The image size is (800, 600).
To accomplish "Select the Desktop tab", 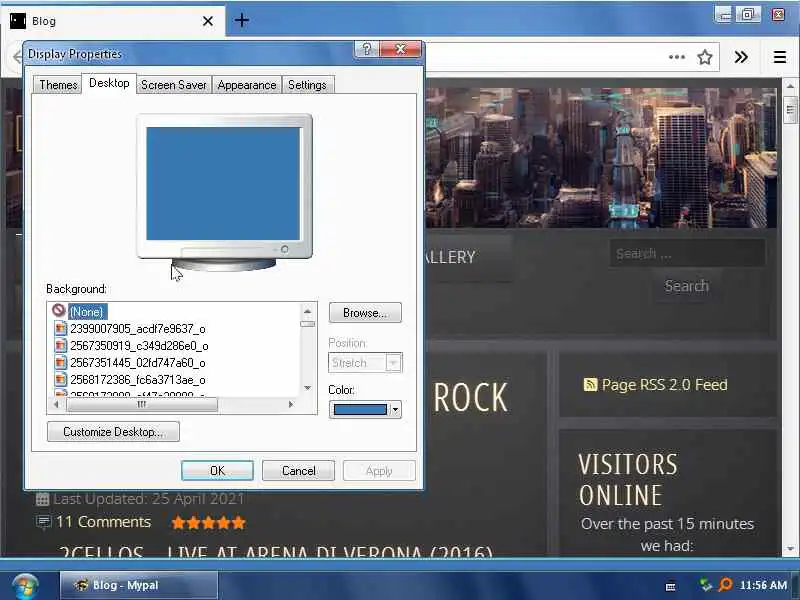I will coord(109,83).
